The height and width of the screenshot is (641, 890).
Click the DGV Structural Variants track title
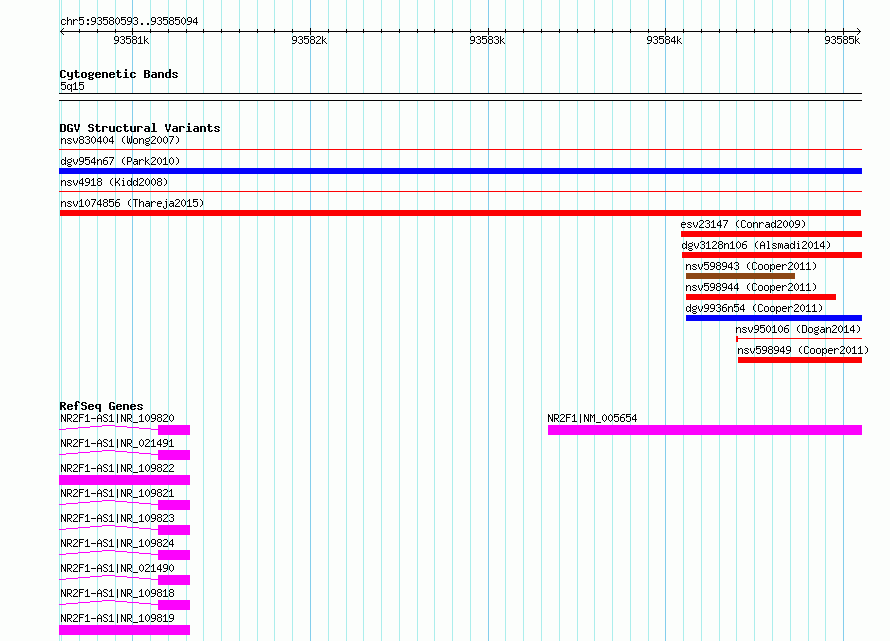pos(140,128)
